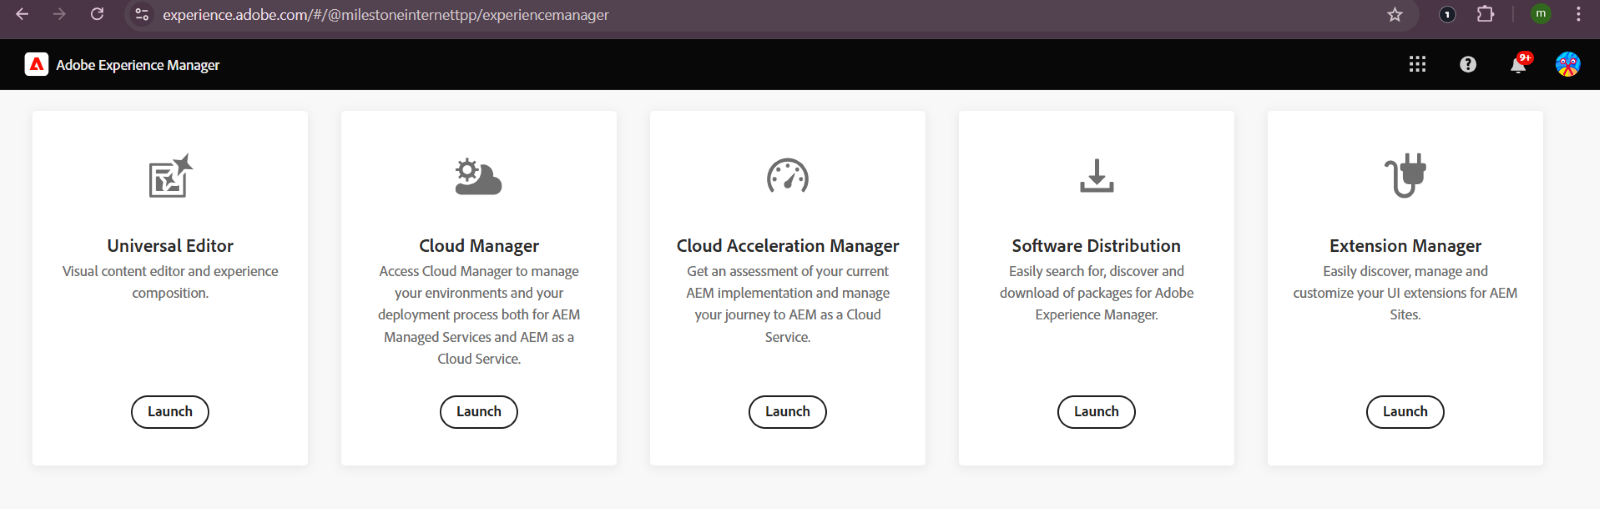Click the Cloud Manager sun-cloud icon
1600x509 pixels.
479,176
